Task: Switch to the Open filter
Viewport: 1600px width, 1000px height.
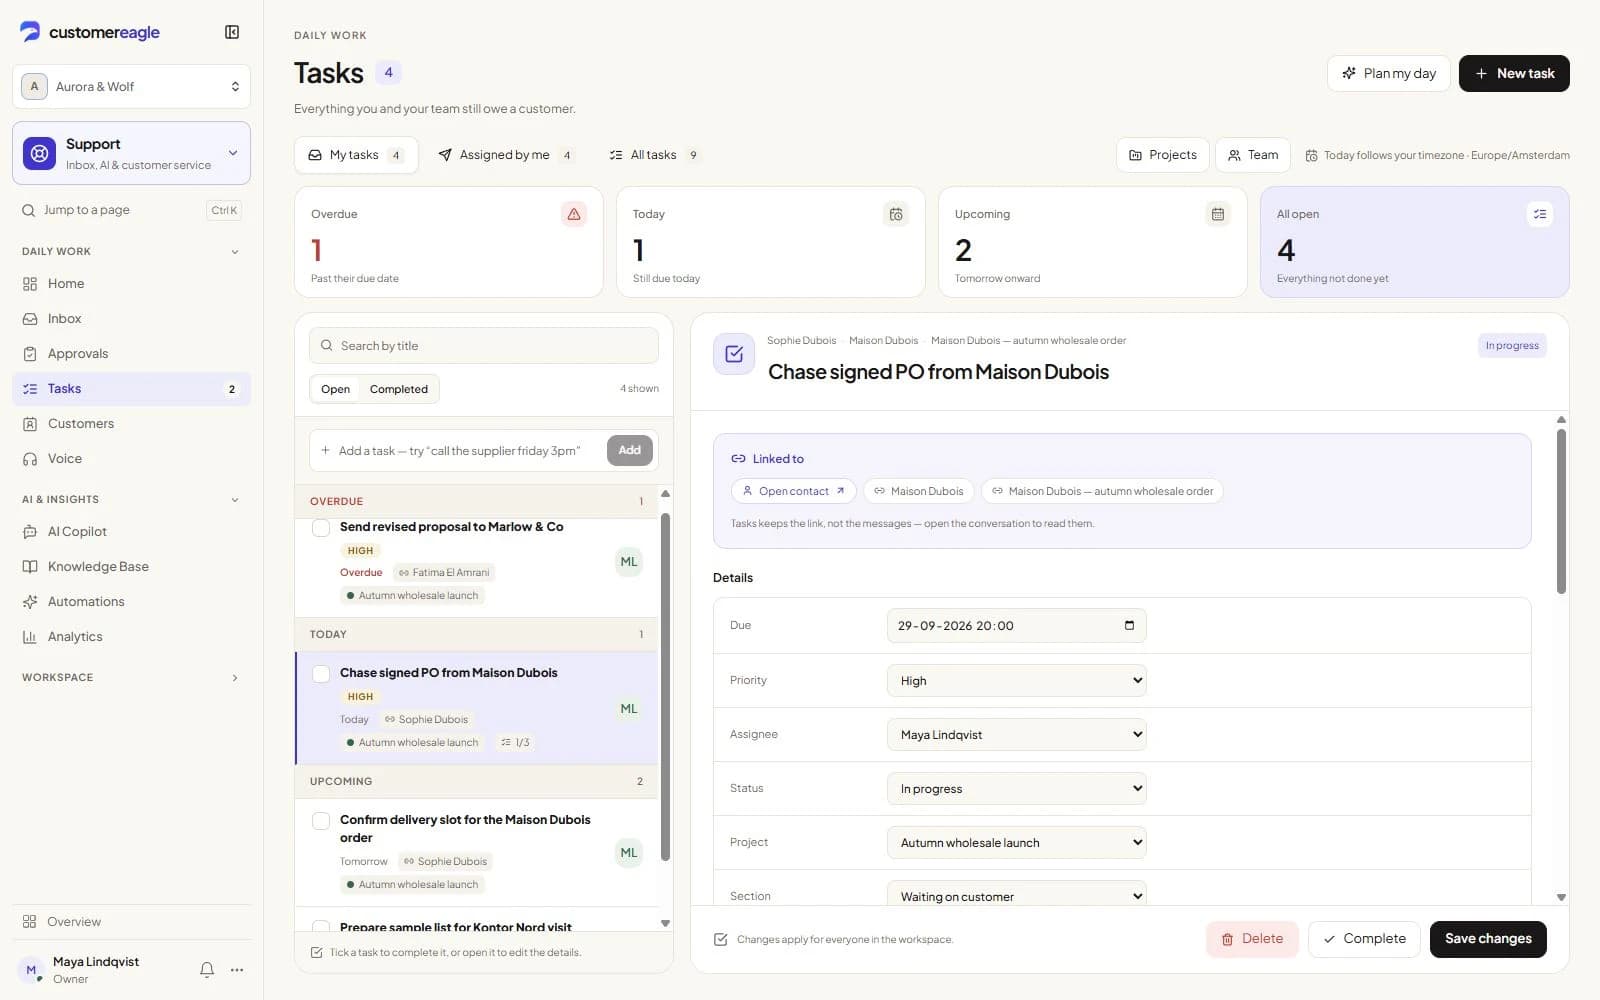Action: pos(335,389)
